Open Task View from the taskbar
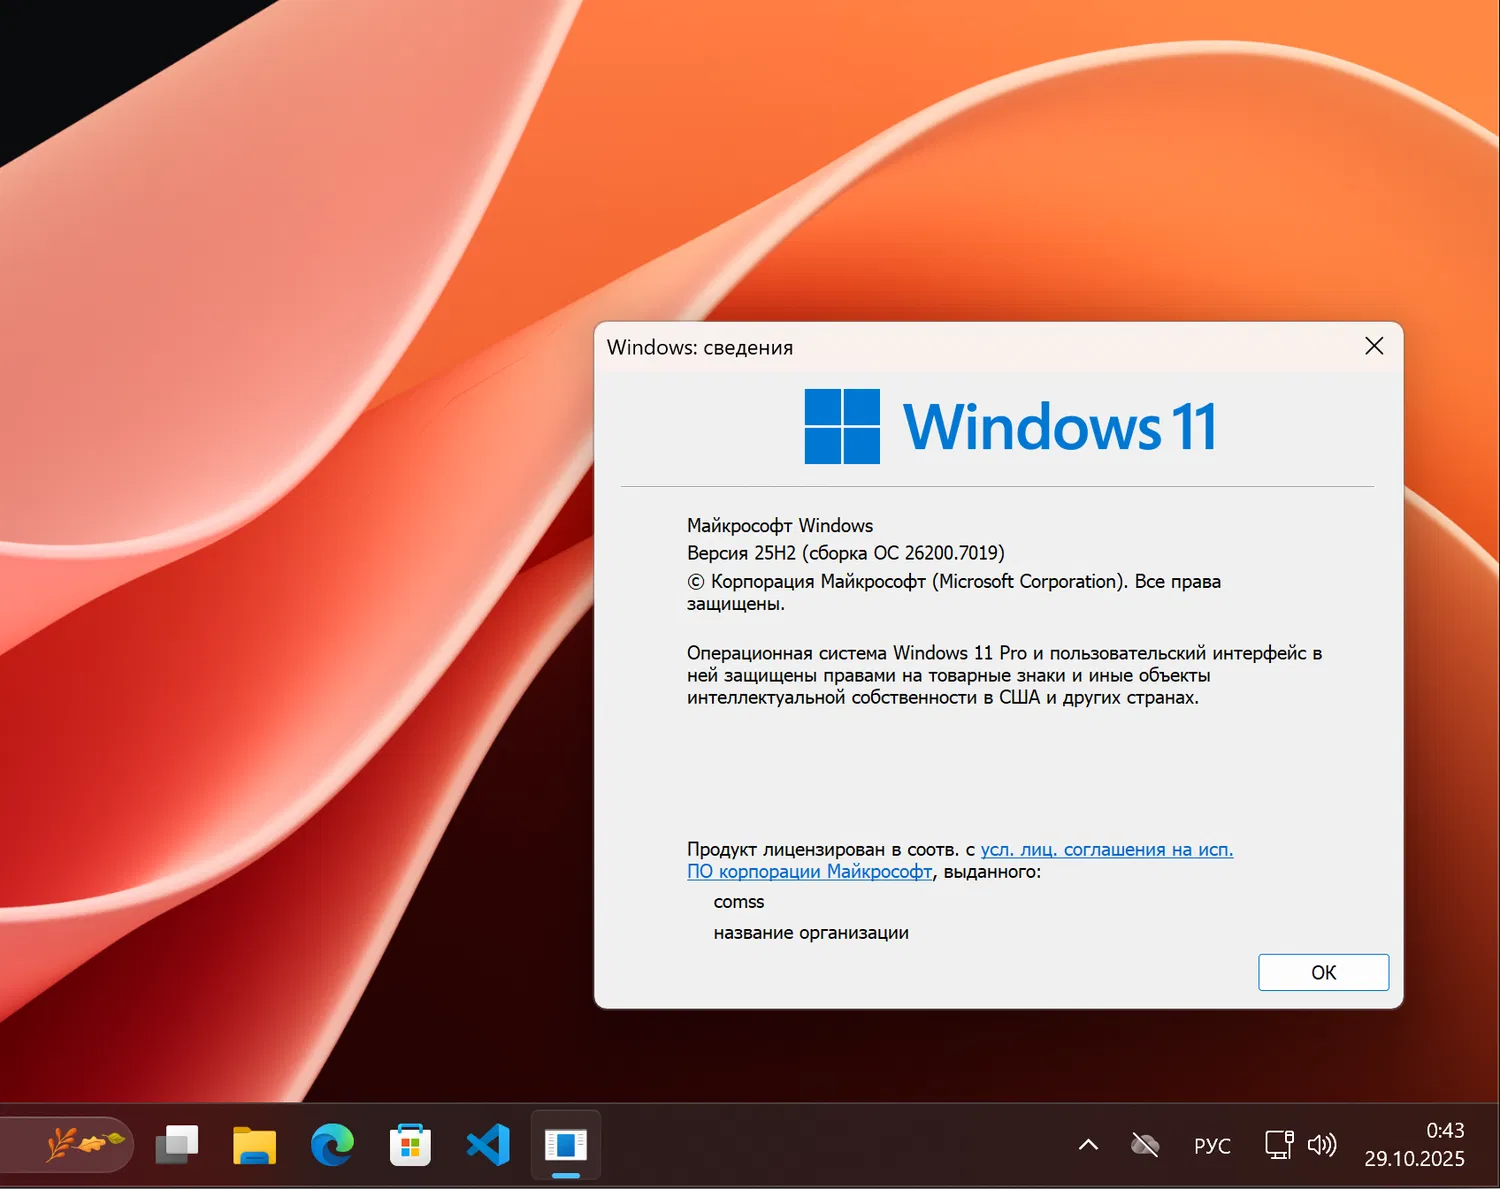This screenshot has height=1189, width=1500. point(178,1145)
